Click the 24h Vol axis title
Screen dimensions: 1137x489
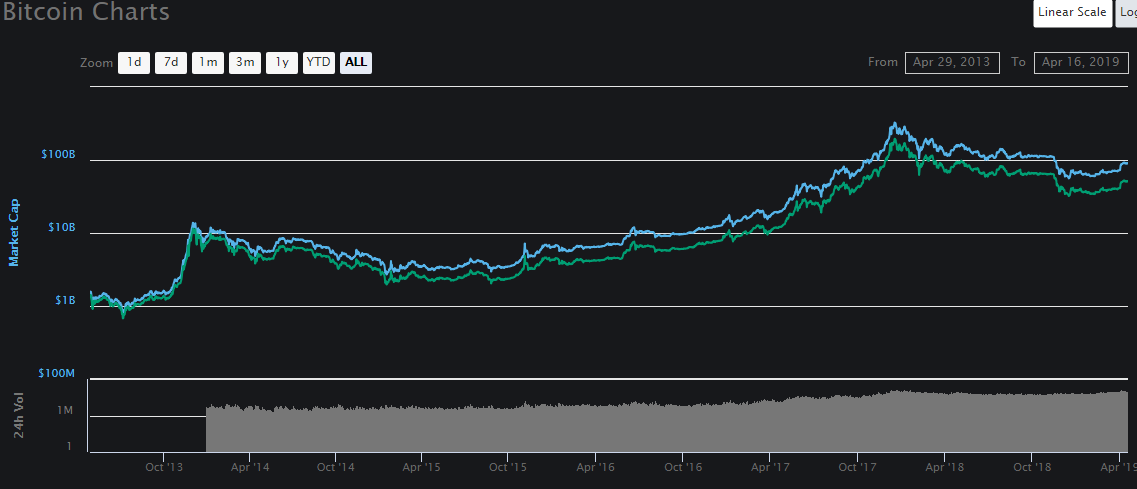[20, 415]
